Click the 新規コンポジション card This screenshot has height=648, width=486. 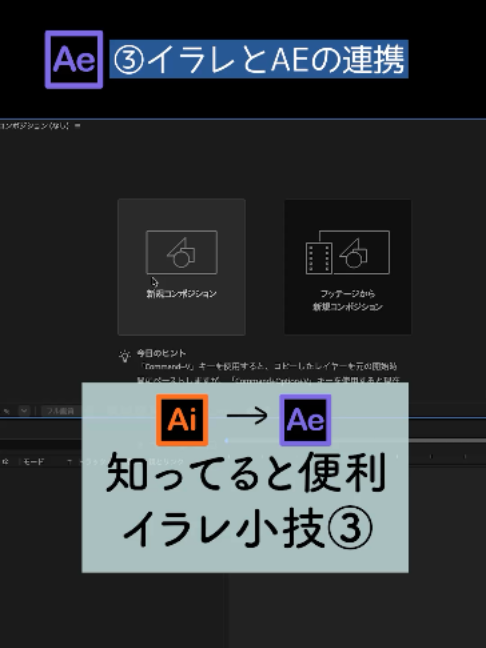pos(181,267)
